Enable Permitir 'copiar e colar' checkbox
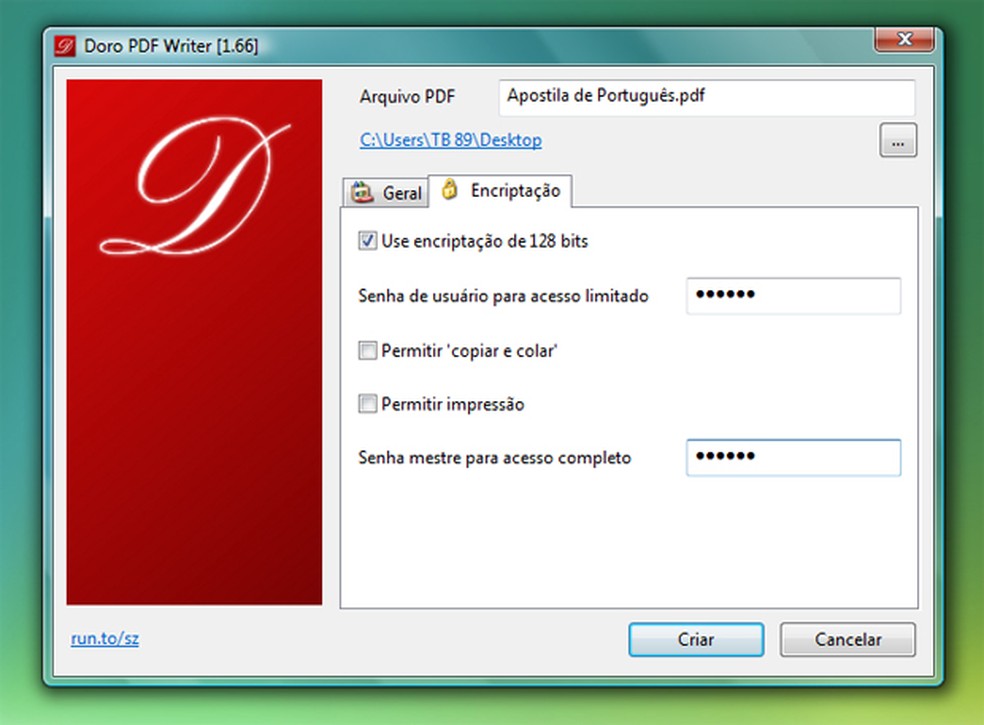The image size is (984, 725). pyautogui.click(x=367, y=350)
